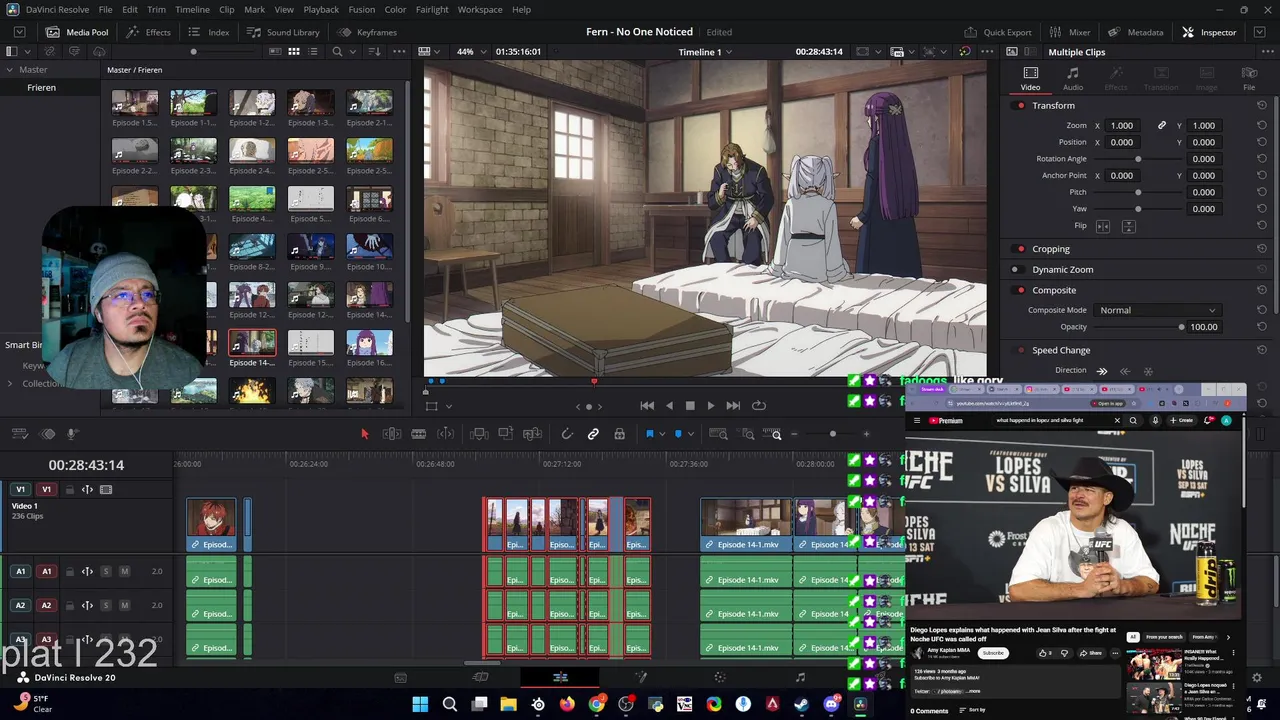
Task: Mute track A1 with M button
Action: (x=124, y=571)
